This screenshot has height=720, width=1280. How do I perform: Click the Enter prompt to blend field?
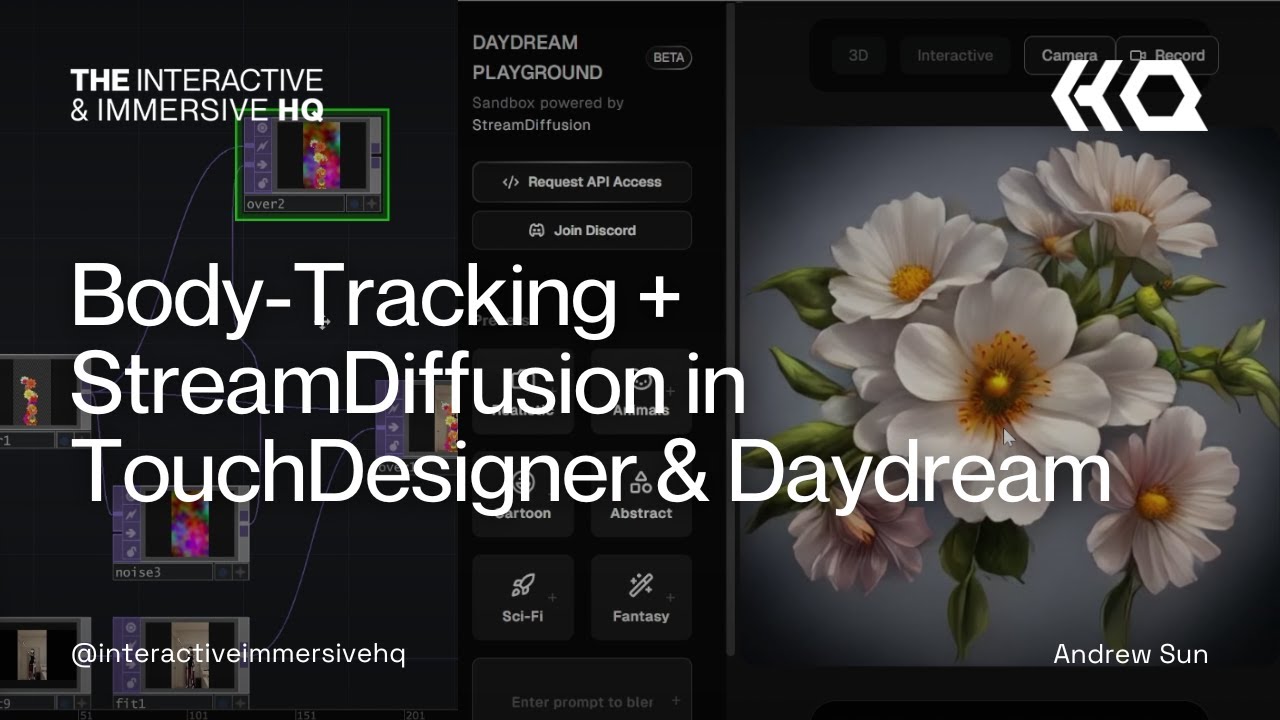tap(582, 689)
